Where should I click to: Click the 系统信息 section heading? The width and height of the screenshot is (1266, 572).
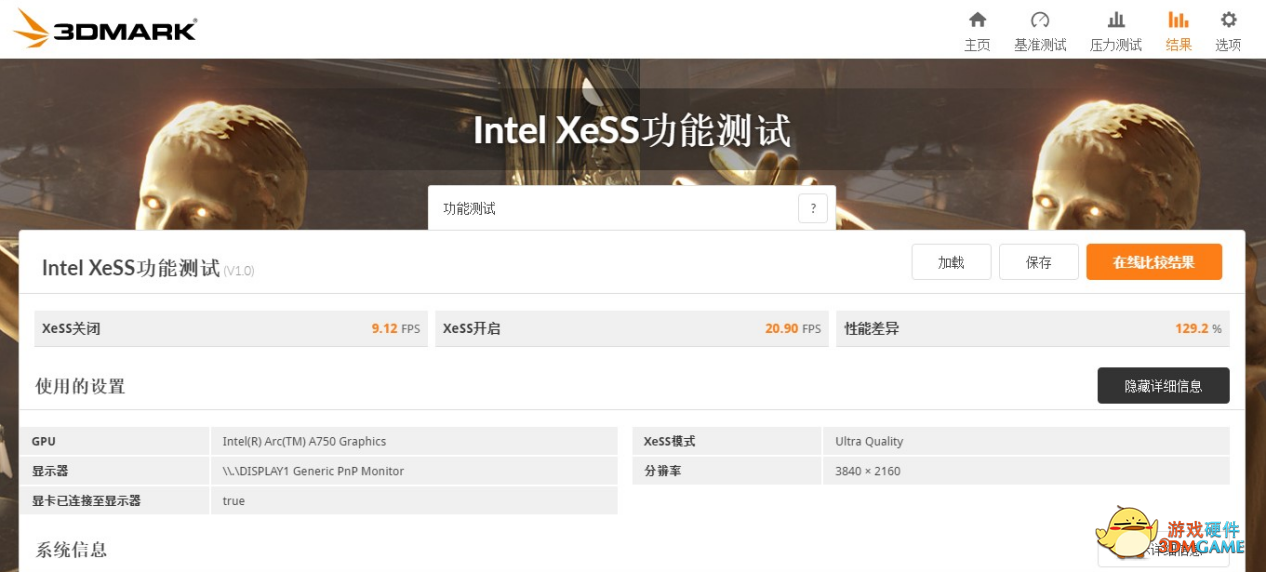(x=71, y=549)
